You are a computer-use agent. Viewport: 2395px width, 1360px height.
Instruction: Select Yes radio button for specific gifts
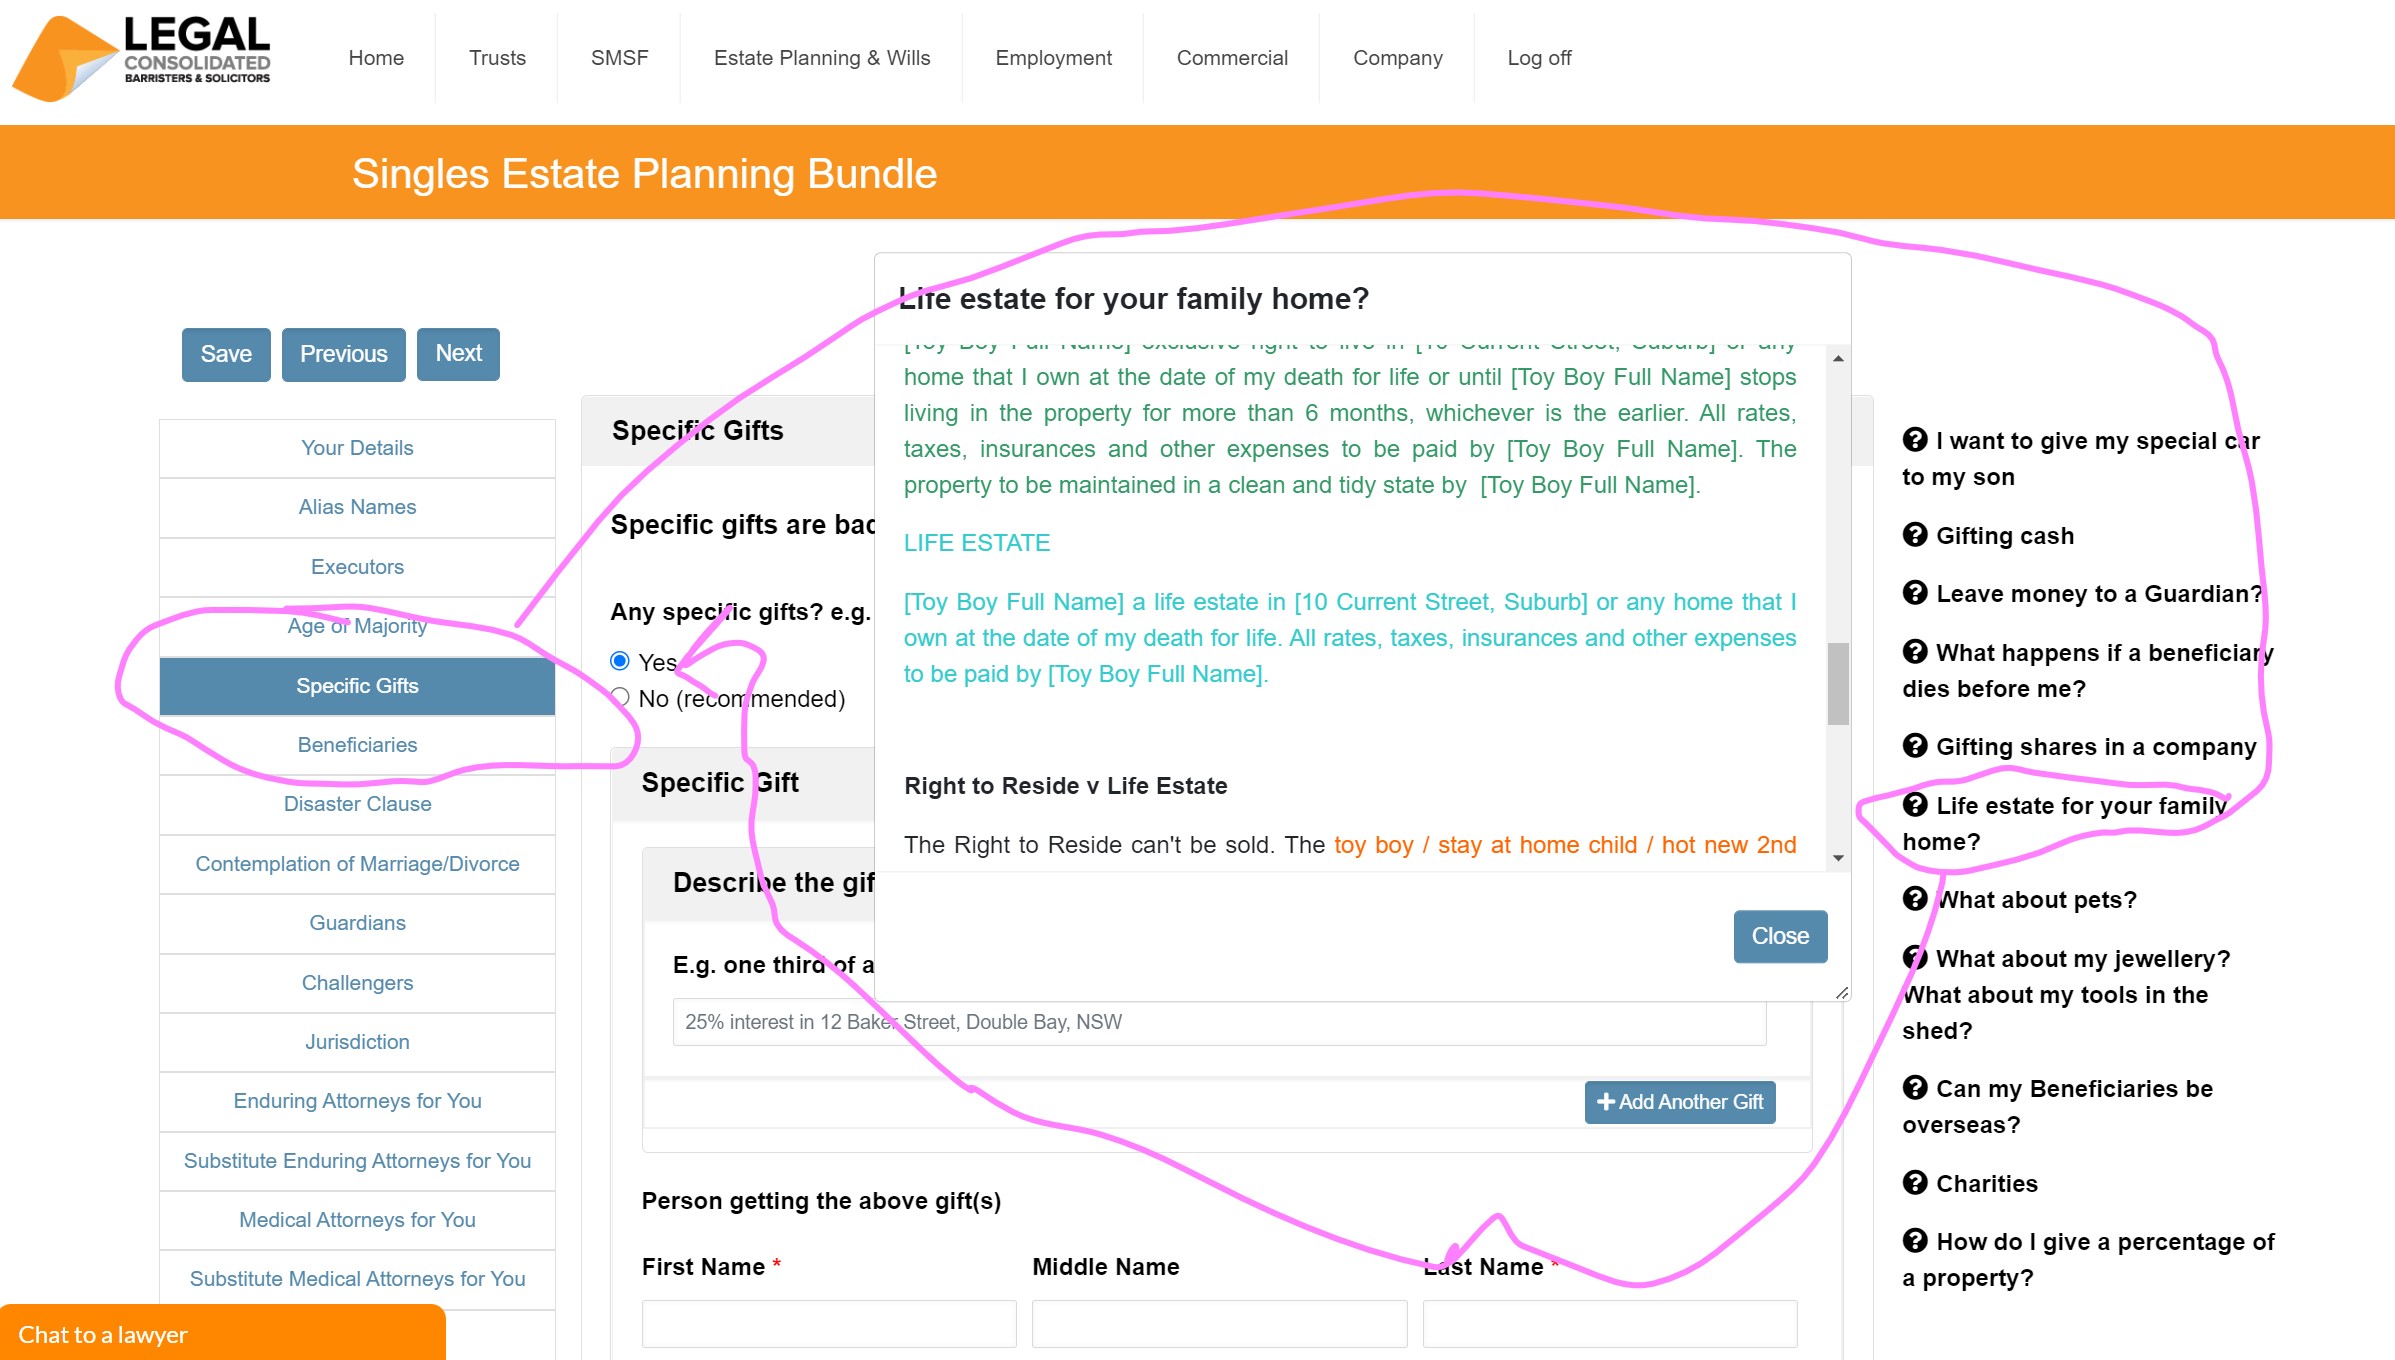622,659
